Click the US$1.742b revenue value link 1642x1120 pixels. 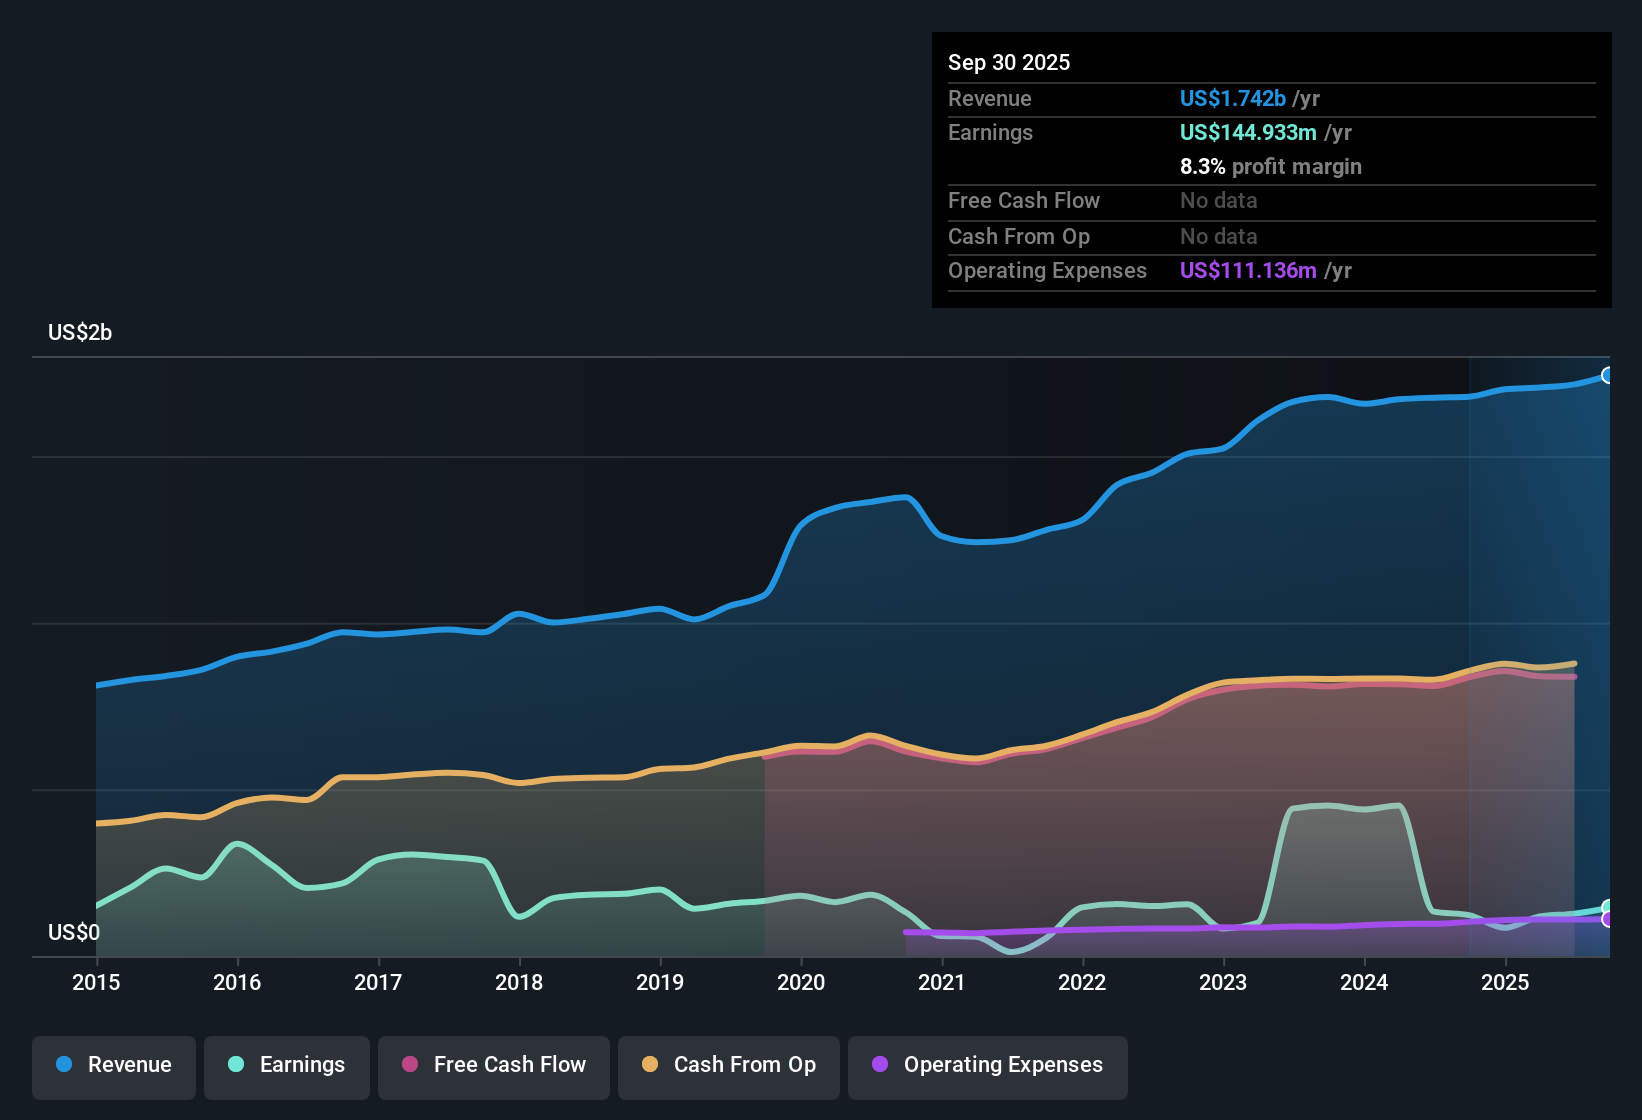tap(1231, 98)
